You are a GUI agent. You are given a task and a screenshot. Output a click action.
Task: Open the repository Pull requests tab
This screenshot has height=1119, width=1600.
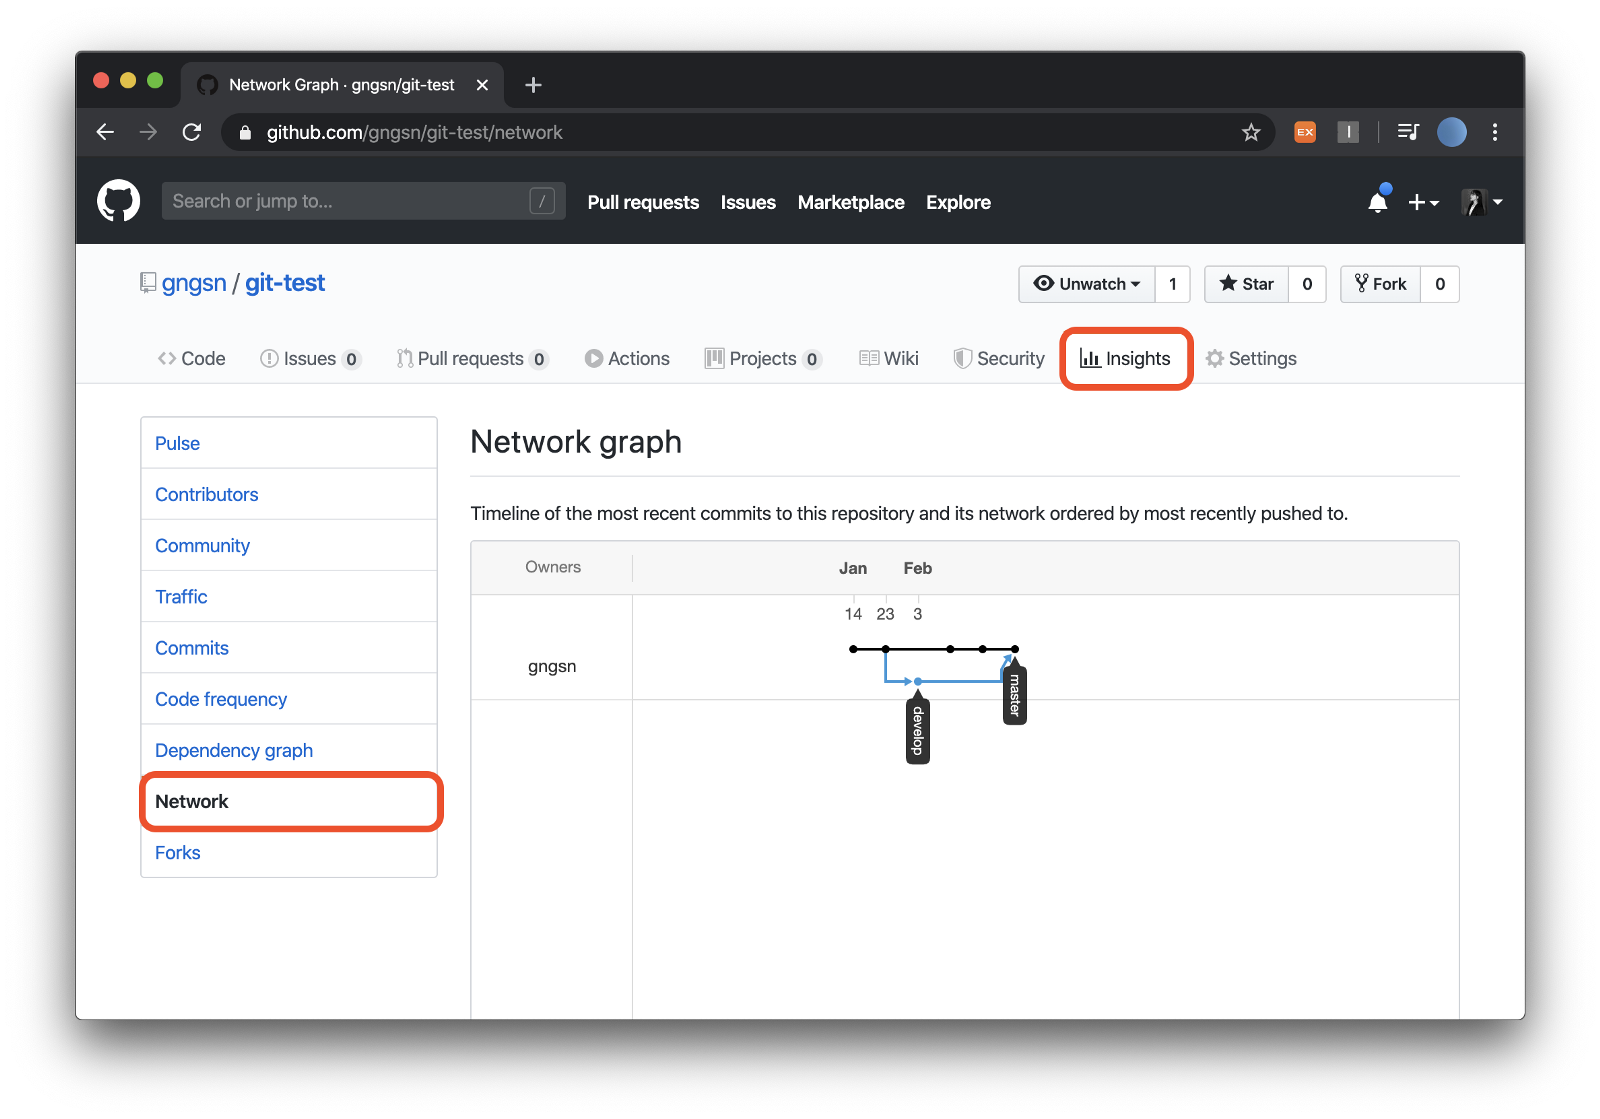coord(472,358)
